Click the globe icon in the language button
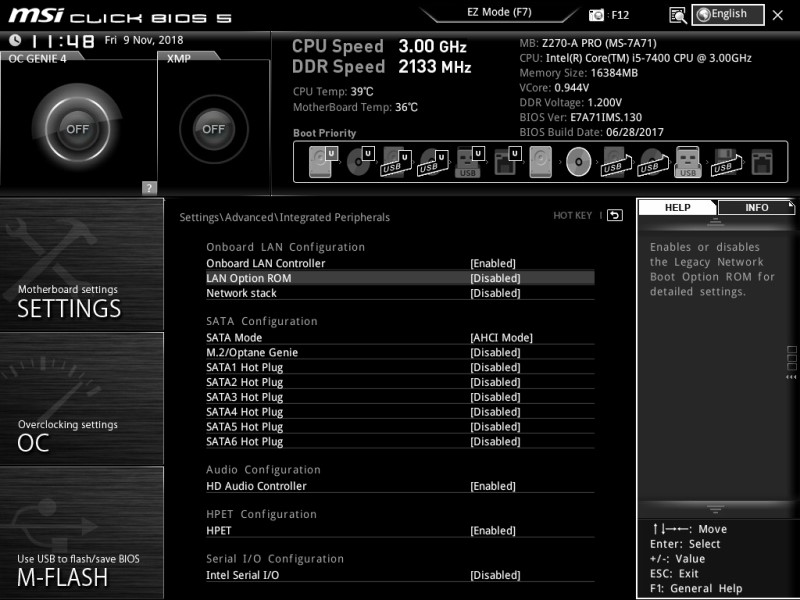 tap(704, 15)
